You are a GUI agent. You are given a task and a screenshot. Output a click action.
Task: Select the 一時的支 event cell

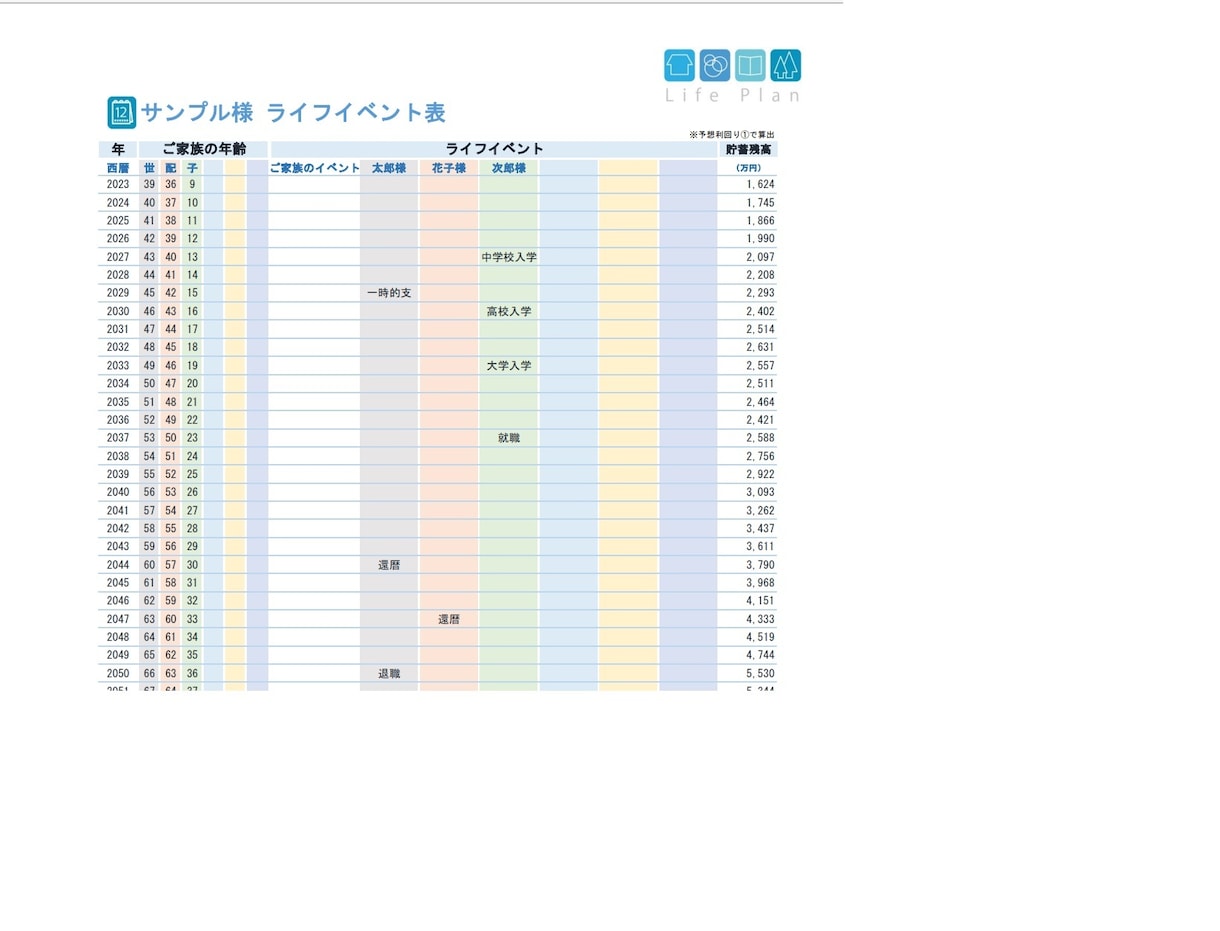click(389, 293)
